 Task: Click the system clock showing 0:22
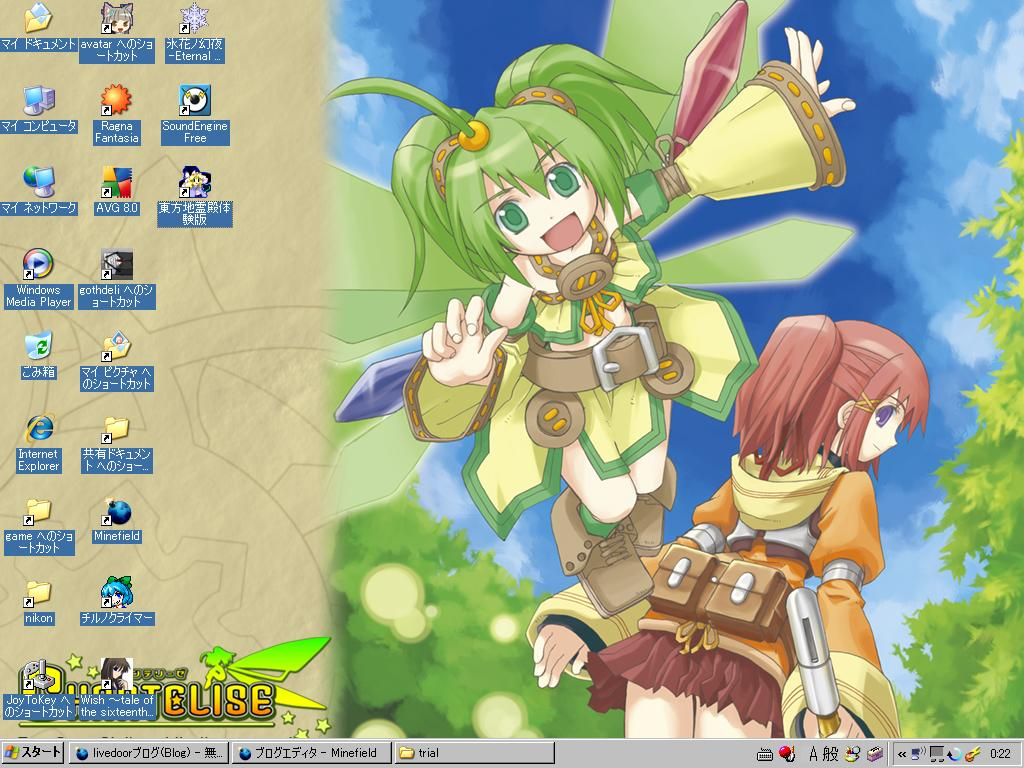pyautogui.click(x=1000, y=754)
